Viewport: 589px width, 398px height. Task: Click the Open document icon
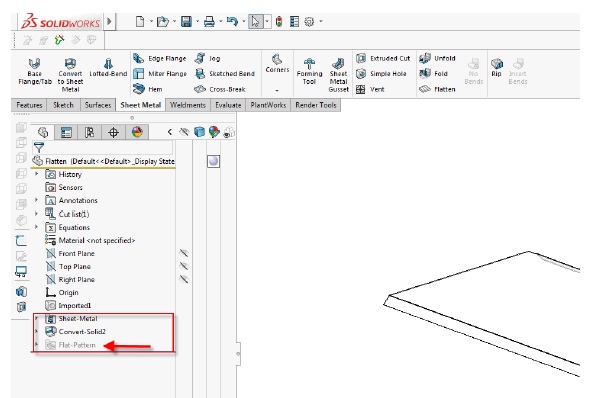[163, 21]
